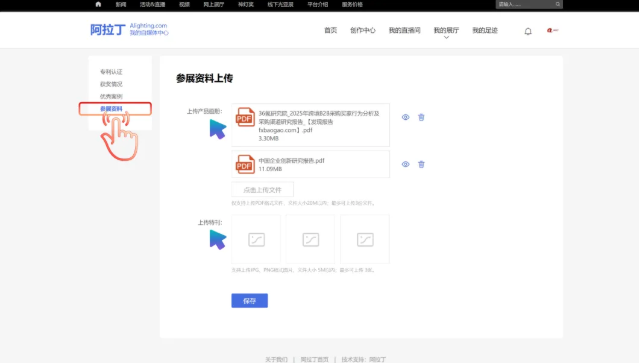Click the 阿拉丁 Alighting.com logo
This screenshot has height=363, width=639.
coord(129,29)
